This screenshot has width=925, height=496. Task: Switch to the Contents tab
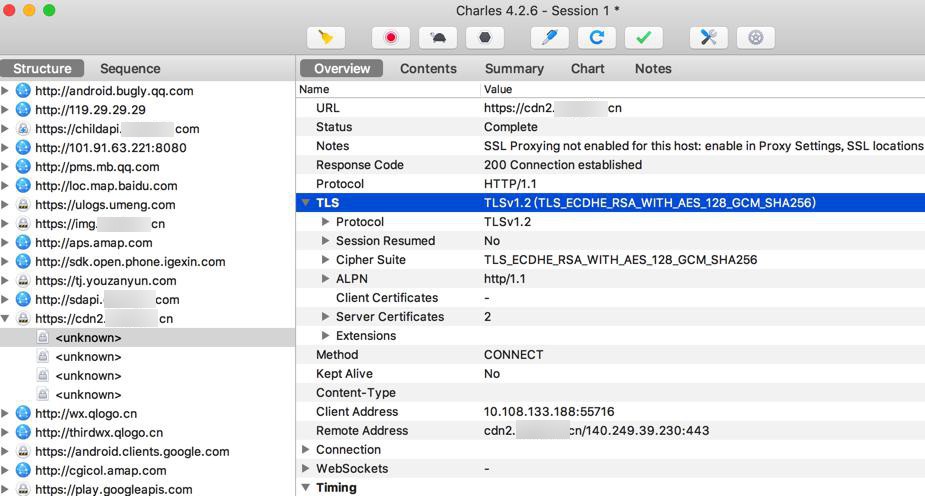pos(428,69)
